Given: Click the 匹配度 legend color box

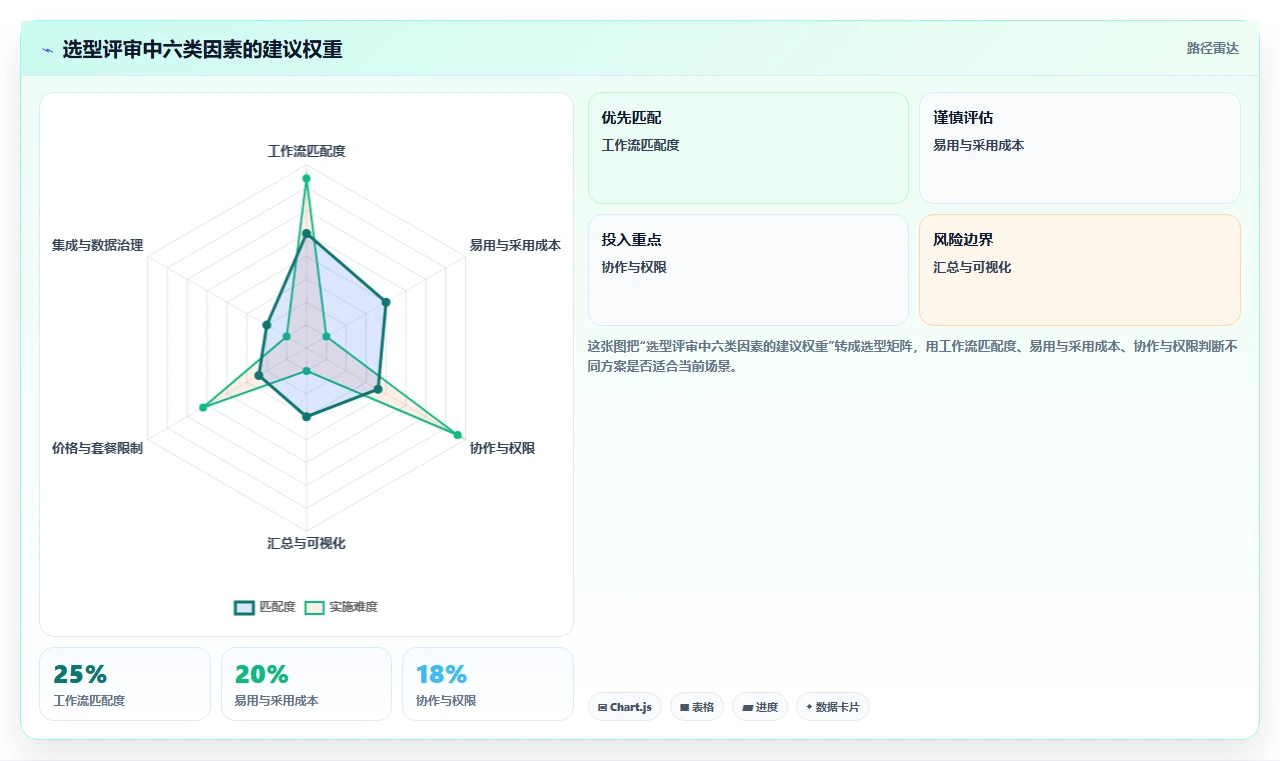Looking at the screenshot, I should point(245,607).
